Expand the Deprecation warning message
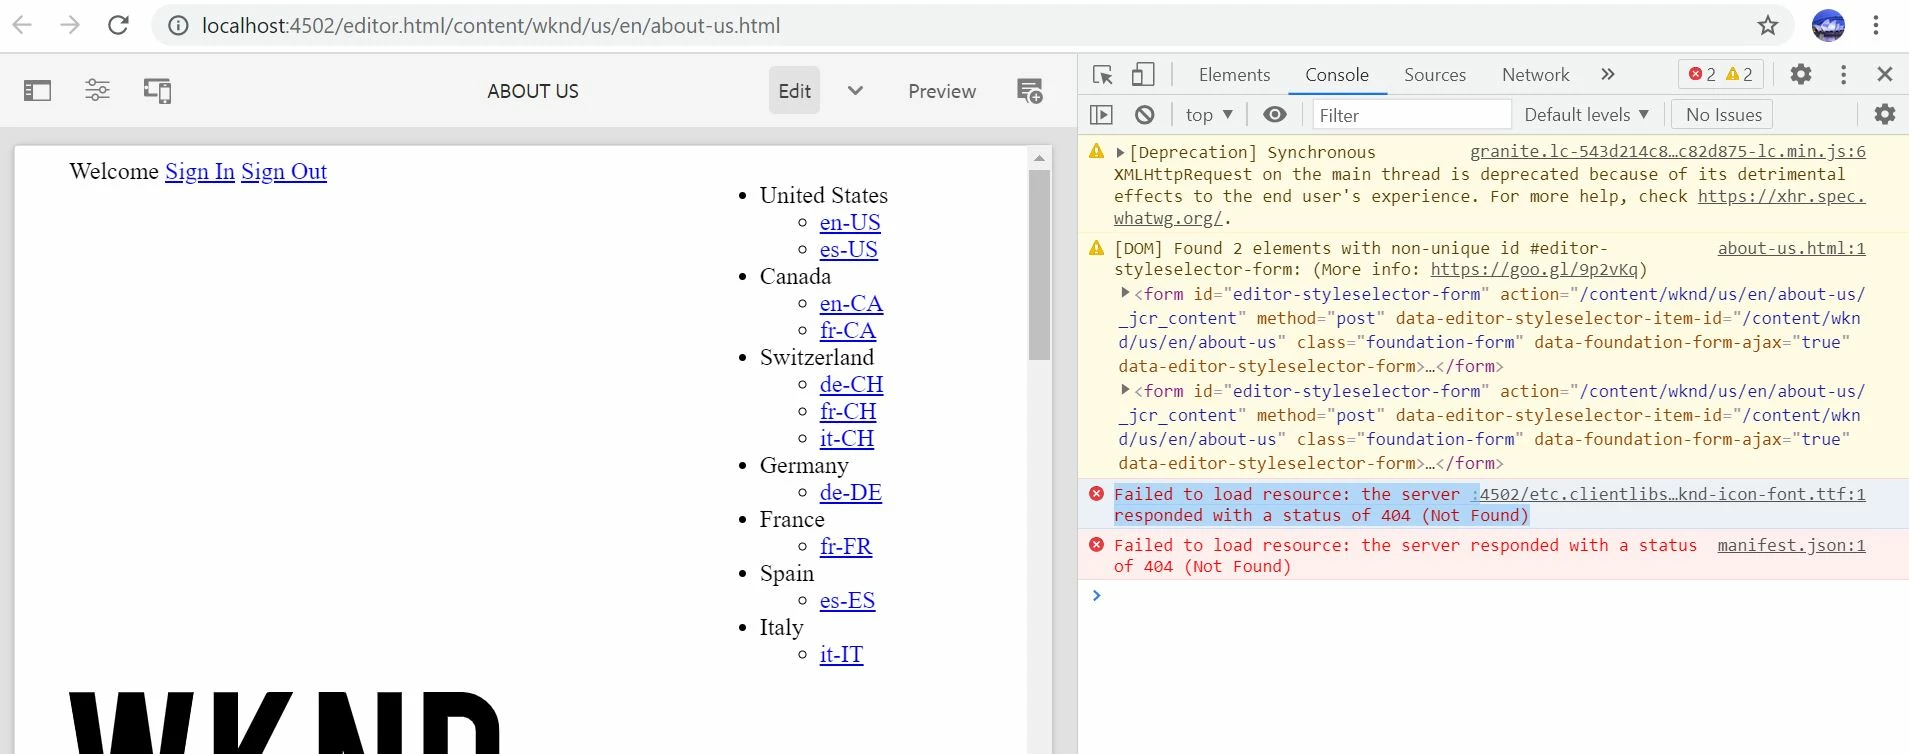This screenshot has width=1909, height=754. coord(1120,153)
